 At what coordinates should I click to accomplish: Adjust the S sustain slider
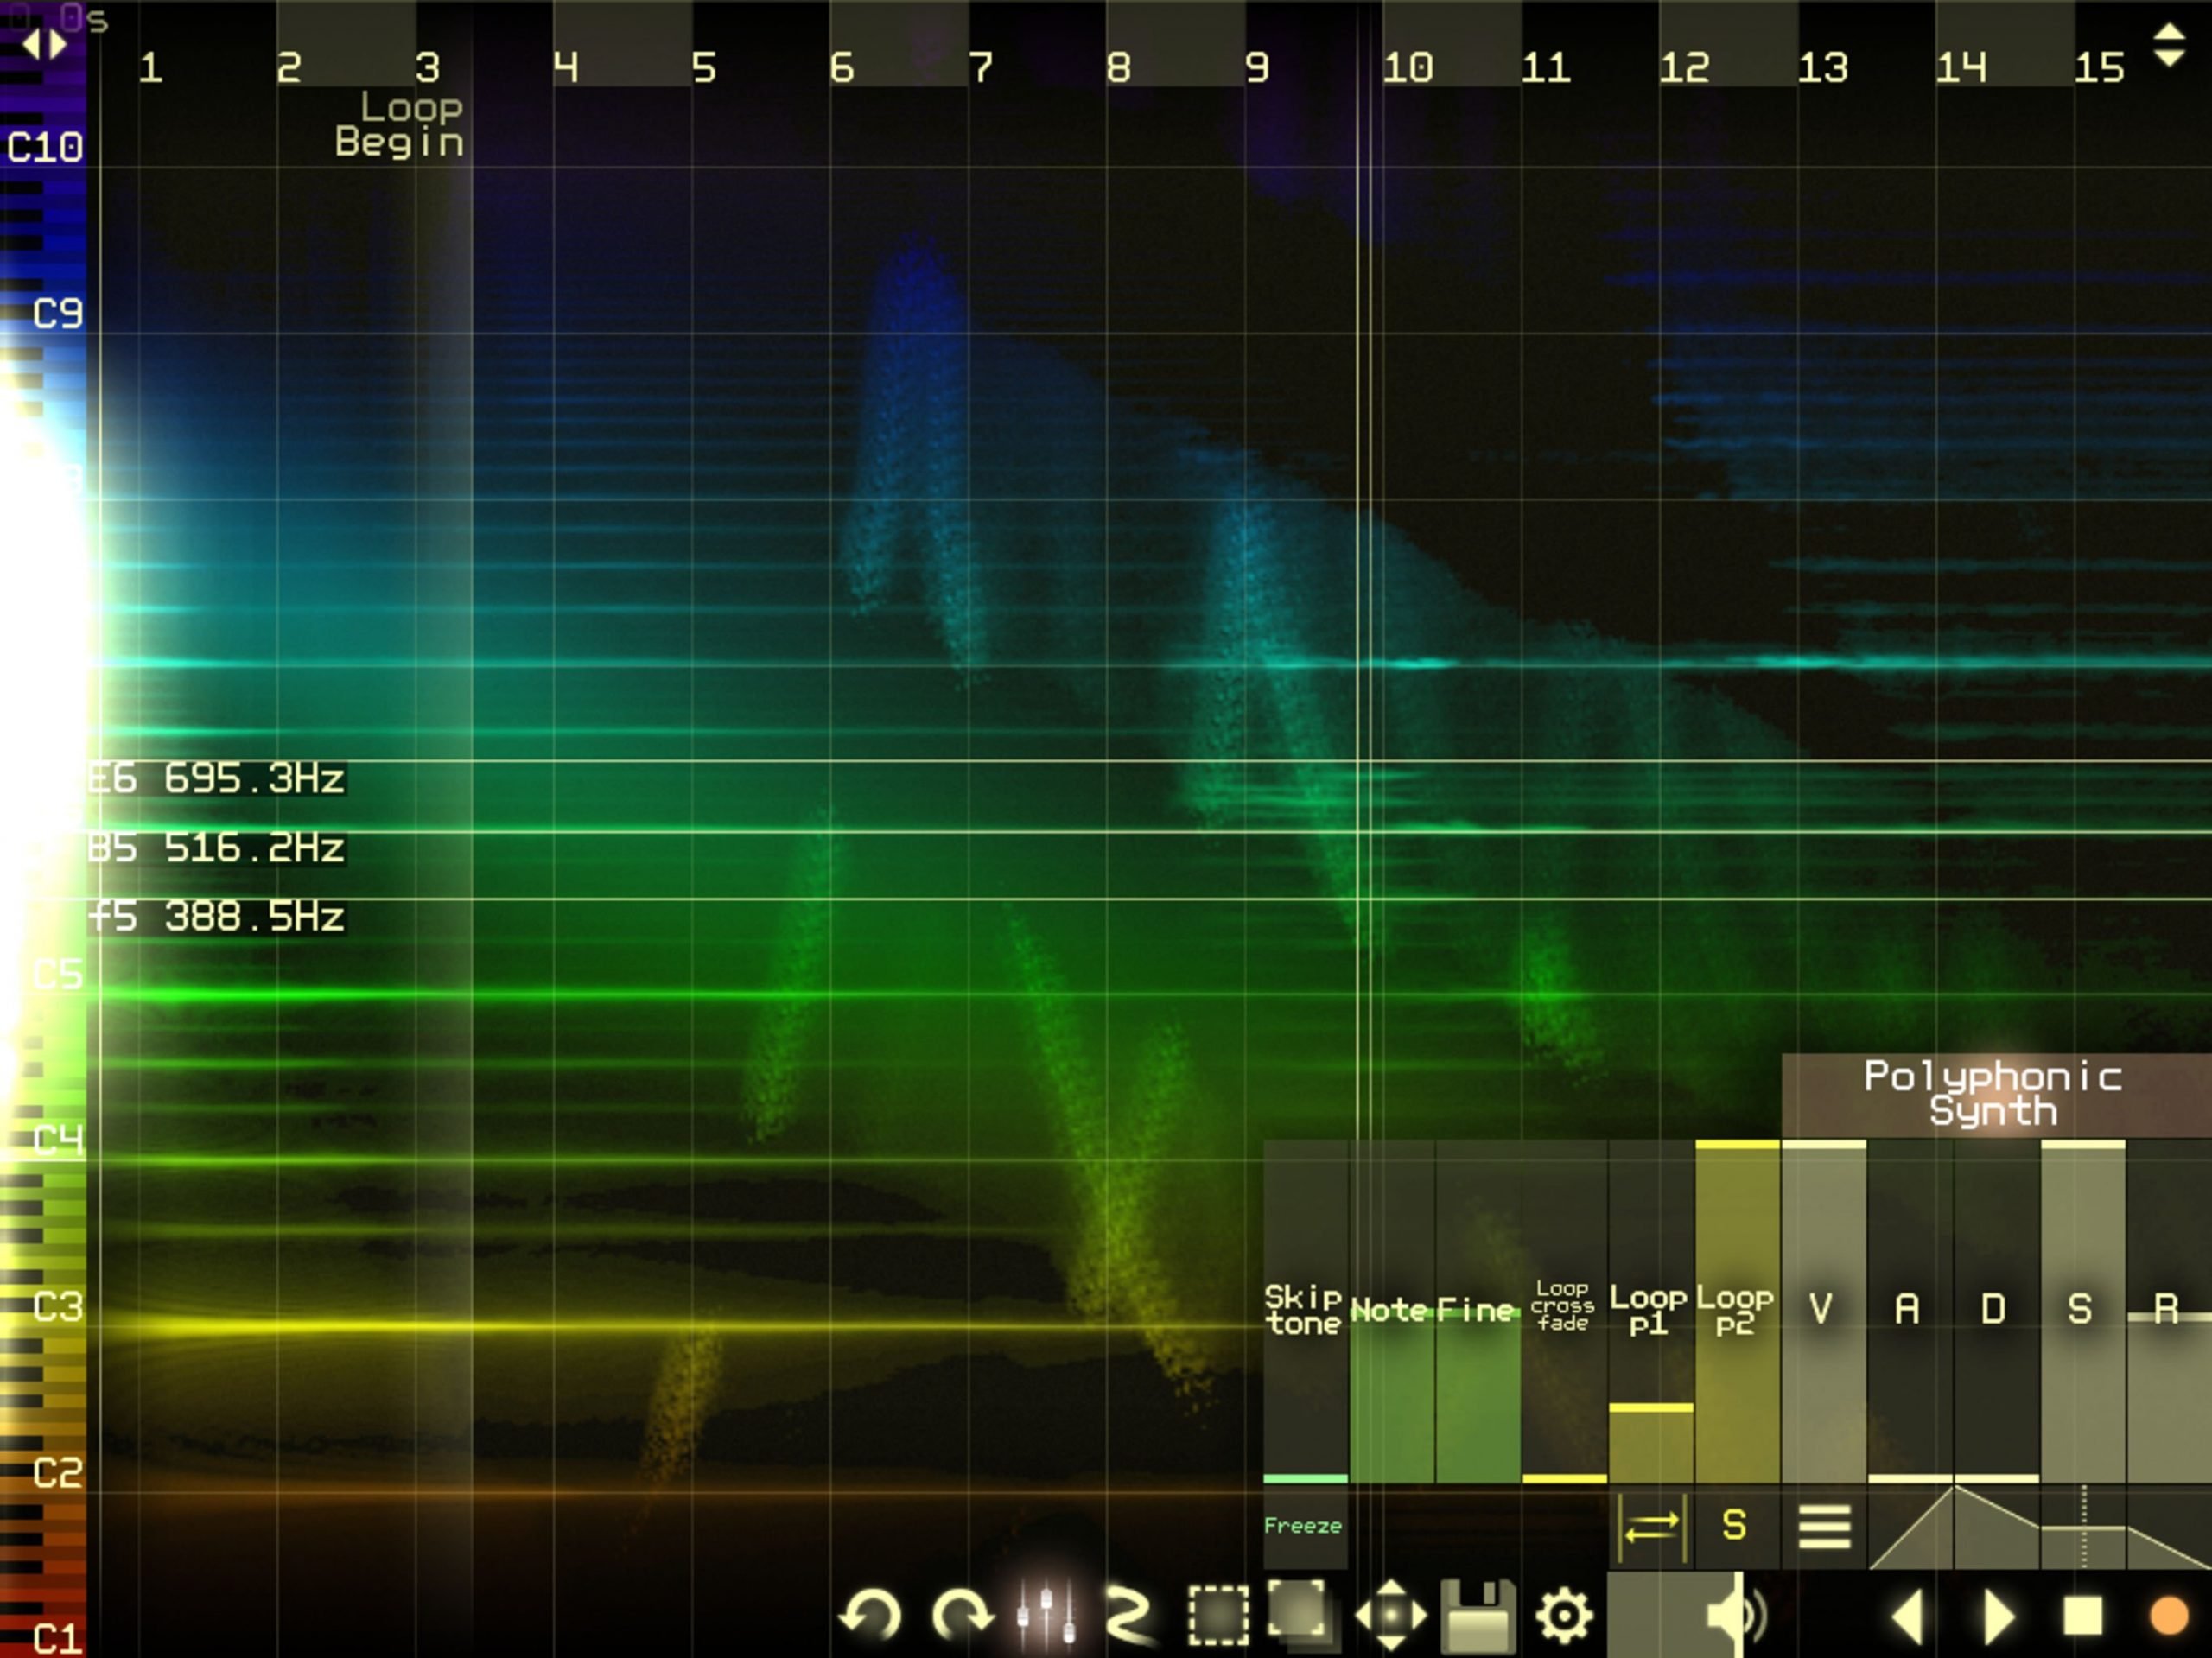tap(2083, 1311)
